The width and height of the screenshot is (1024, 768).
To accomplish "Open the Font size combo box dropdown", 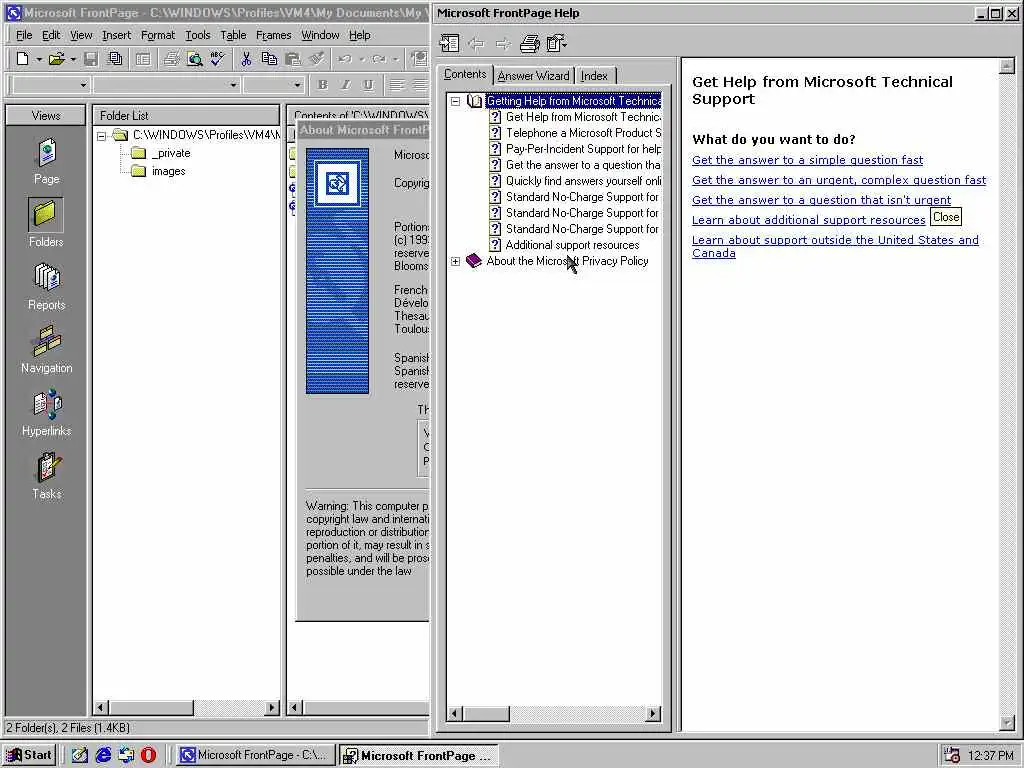I will (x=297, y=85).
